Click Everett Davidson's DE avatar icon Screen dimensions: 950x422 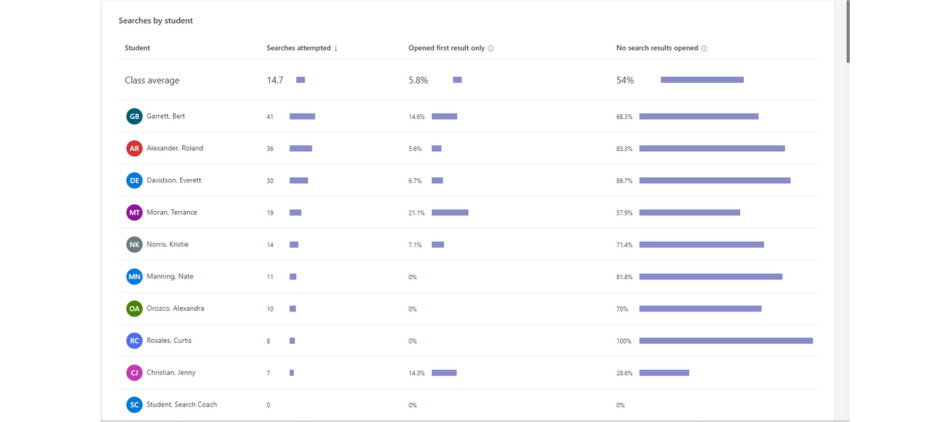click(x=134, y=180)
